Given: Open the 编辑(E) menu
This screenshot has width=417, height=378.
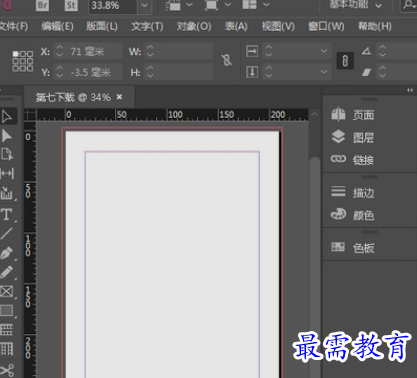Looking at the screenshot, I should [57, 26].
